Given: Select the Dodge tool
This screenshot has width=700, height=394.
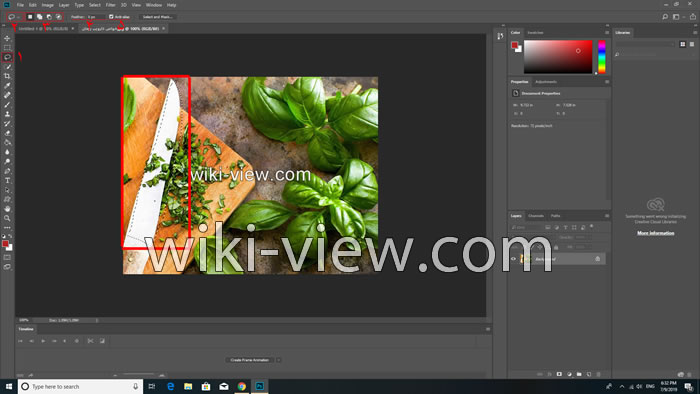Looking at the screenshot, I should [x=7, y=162].
